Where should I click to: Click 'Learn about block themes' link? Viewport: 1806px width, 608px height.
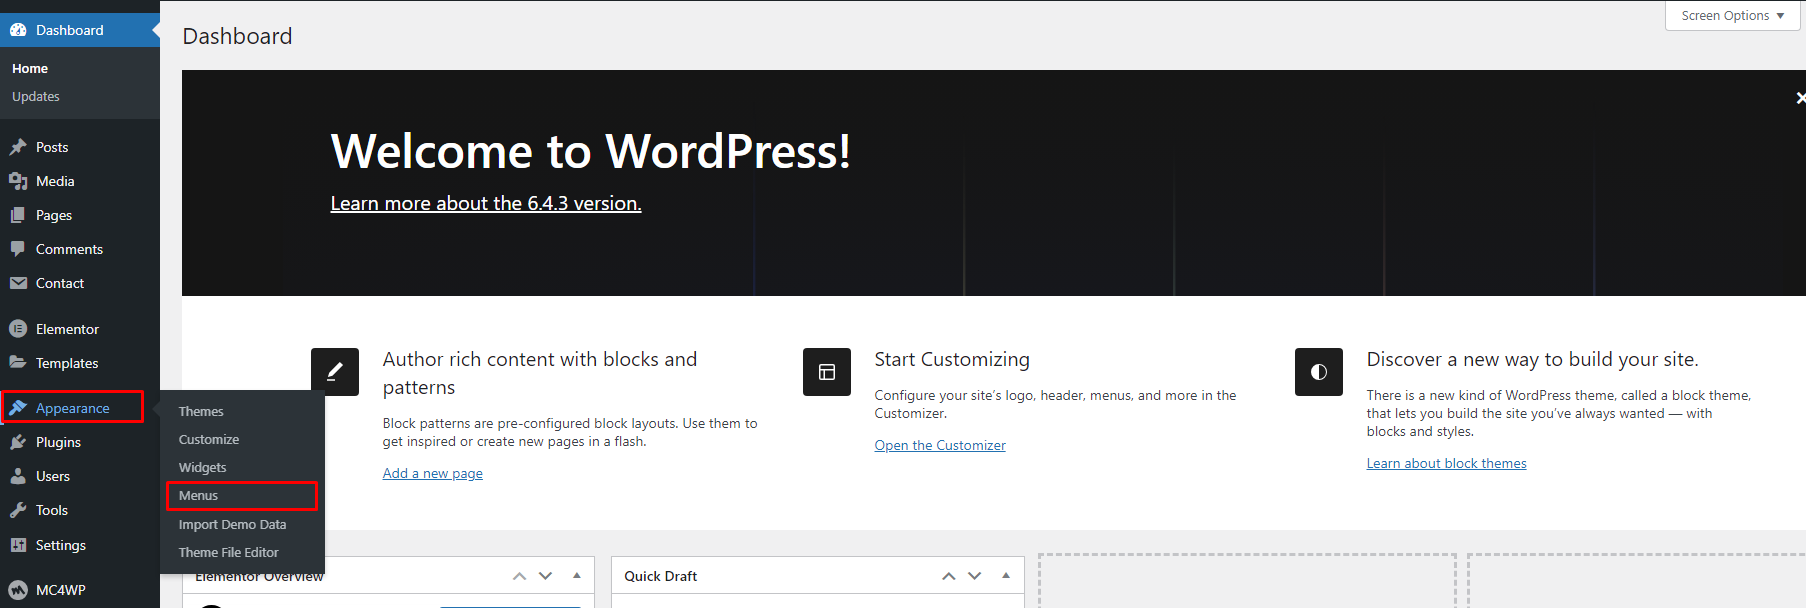[x=1446, y=463]
